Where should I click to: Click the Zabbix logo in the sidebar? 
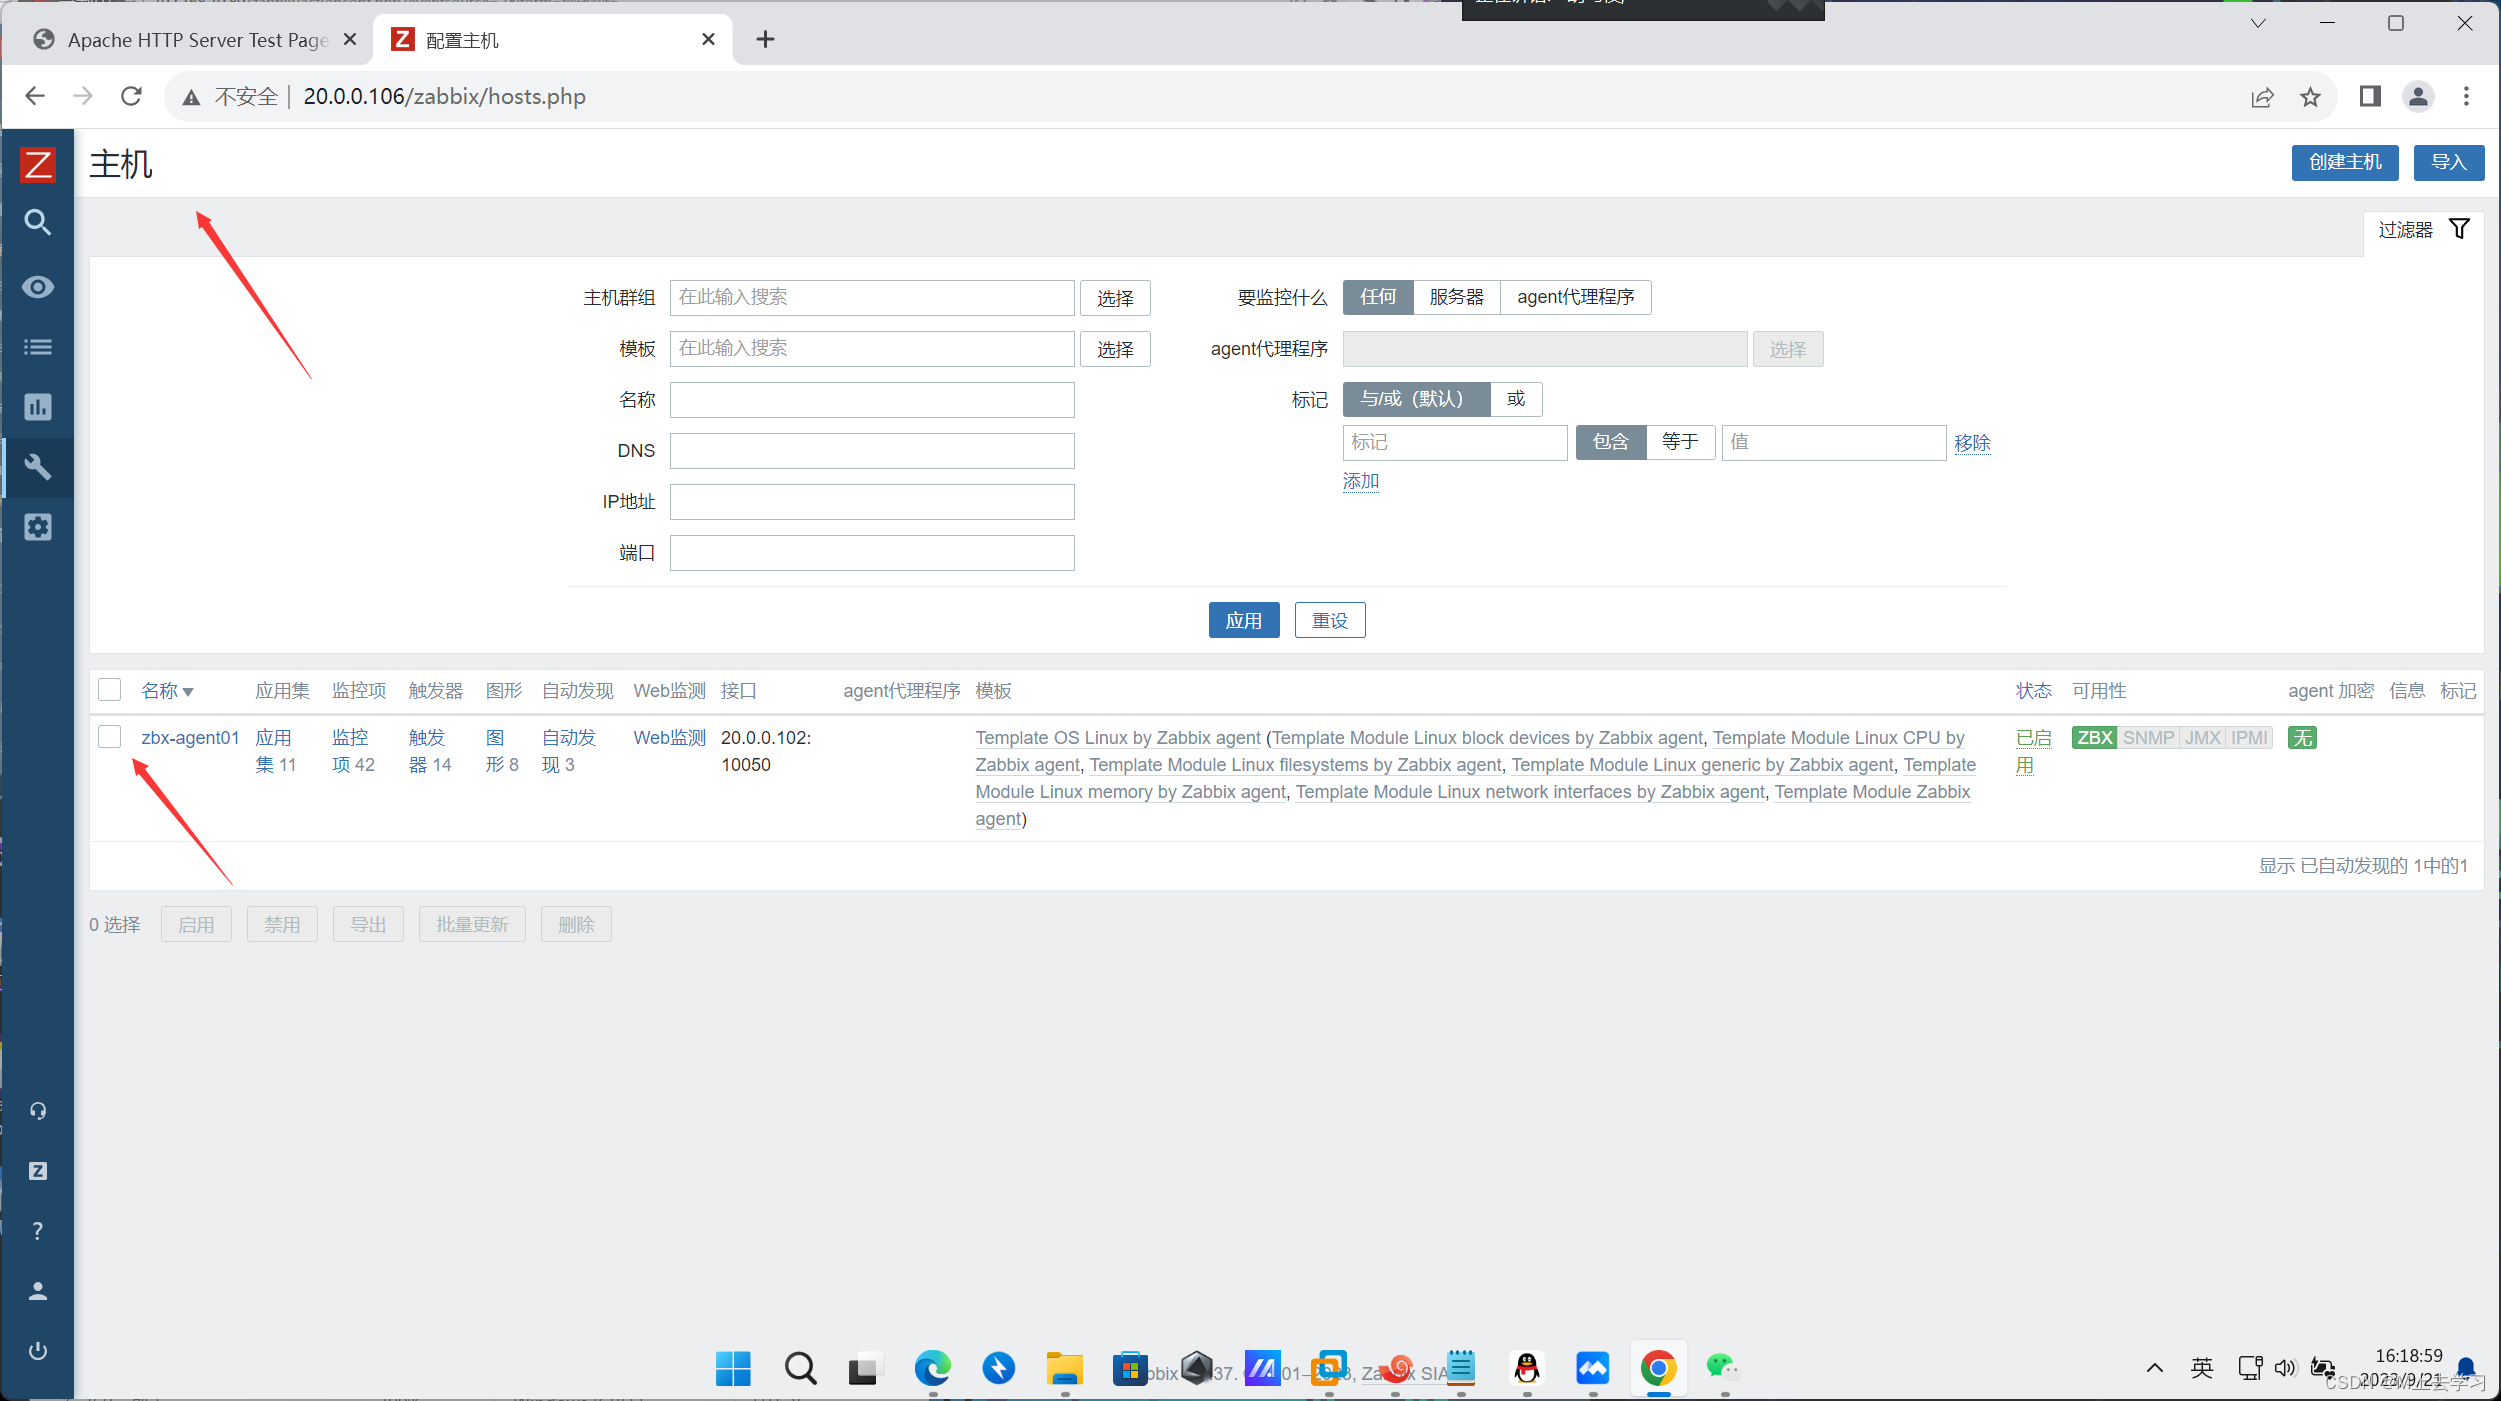pyautogui.click(x=38, y=165)
